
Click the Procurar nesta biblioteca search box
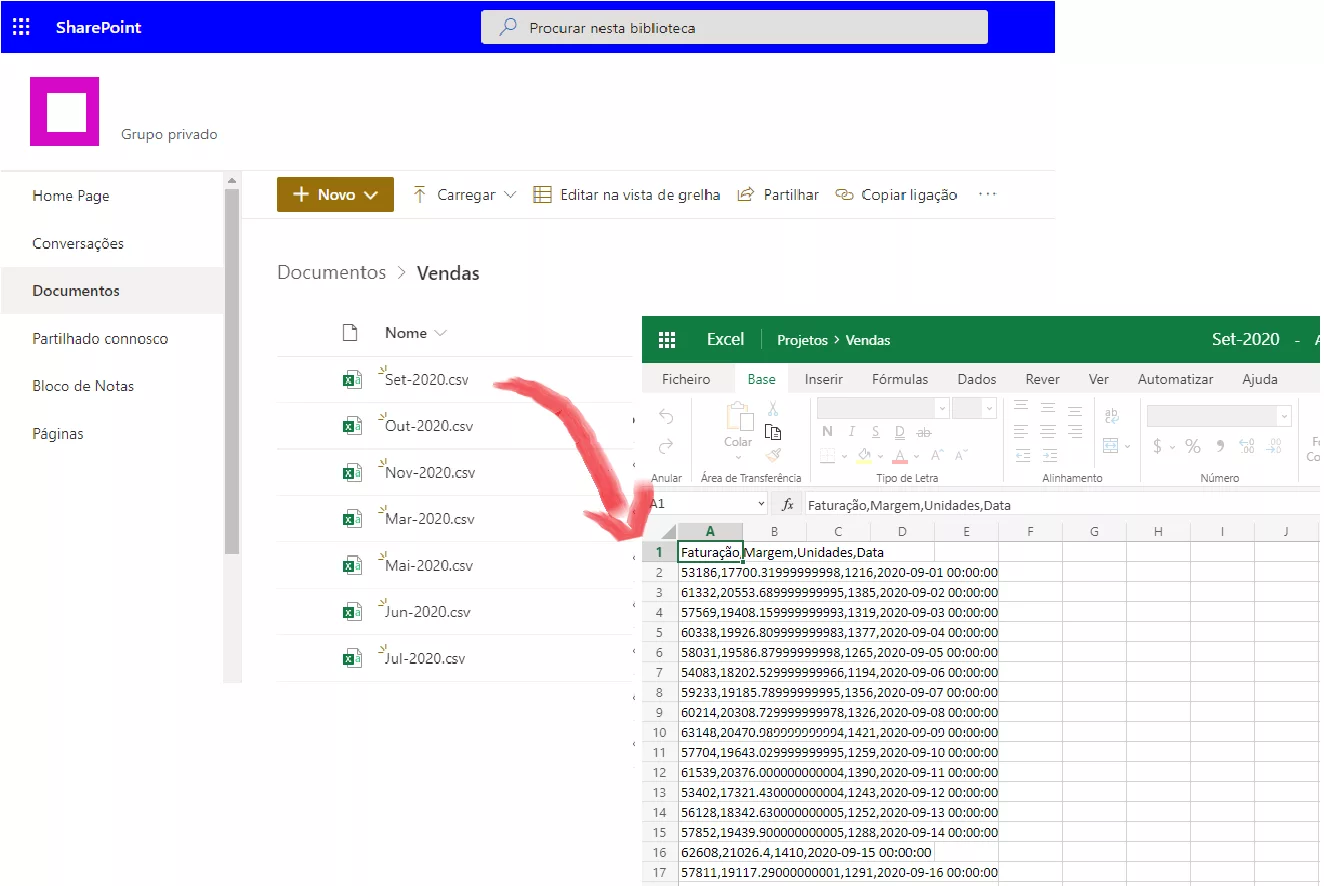click(734, 27)
